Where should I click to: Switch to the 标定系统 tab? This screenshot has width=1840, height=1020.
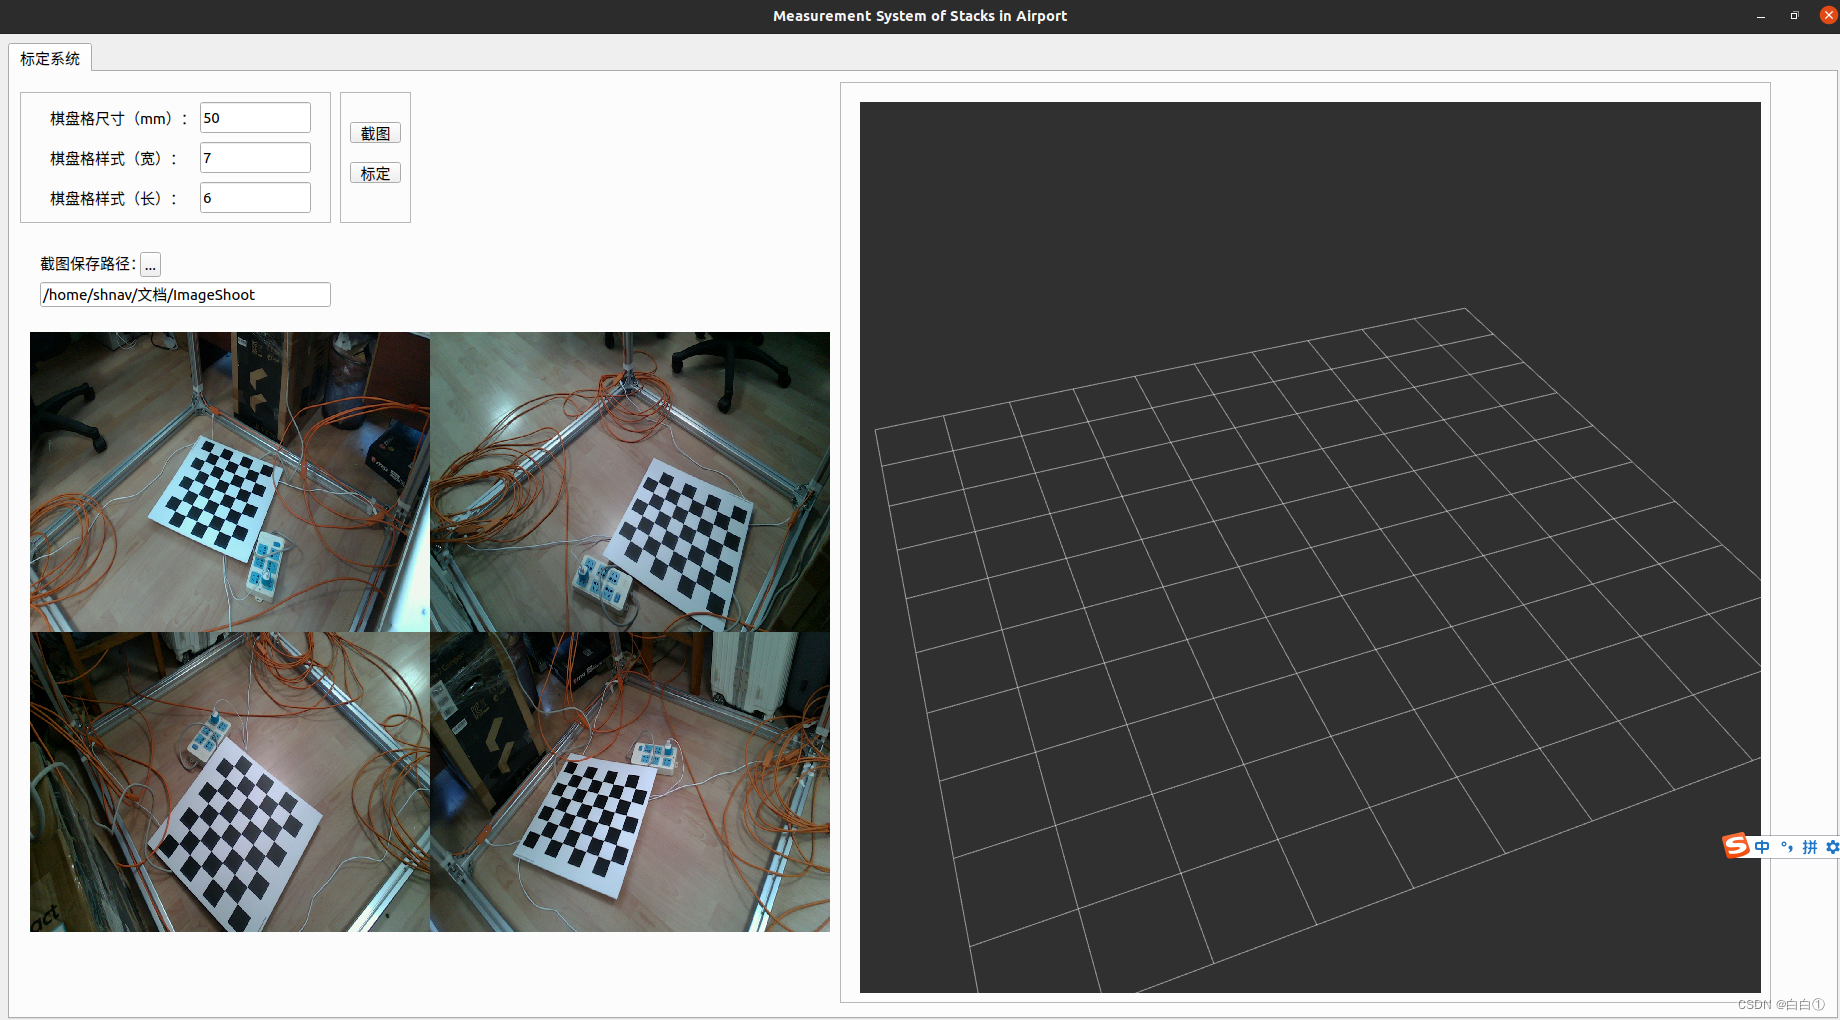pyautogui.click(x=49, y=58)
